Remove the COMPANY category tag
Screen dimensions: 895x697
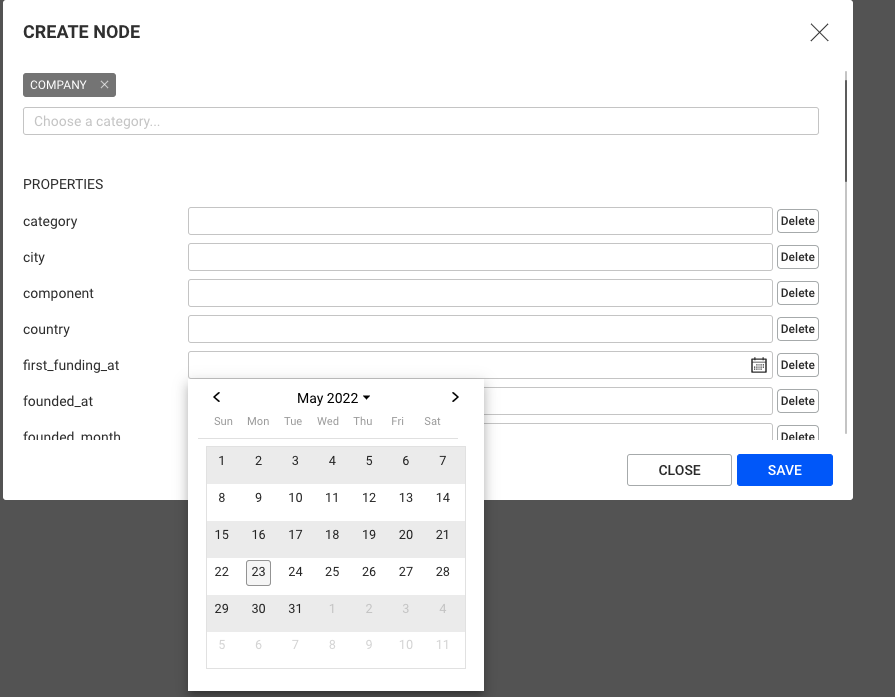(x=104, y=84)
